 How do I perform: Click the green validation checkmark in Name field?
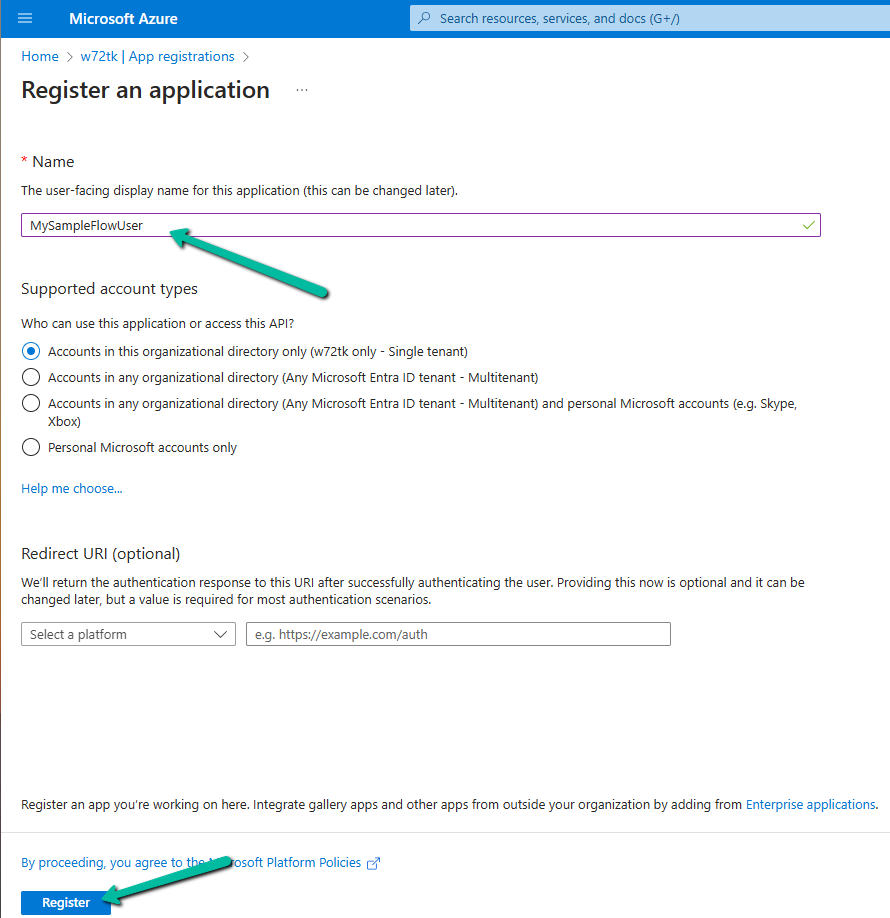click(808, 225)
